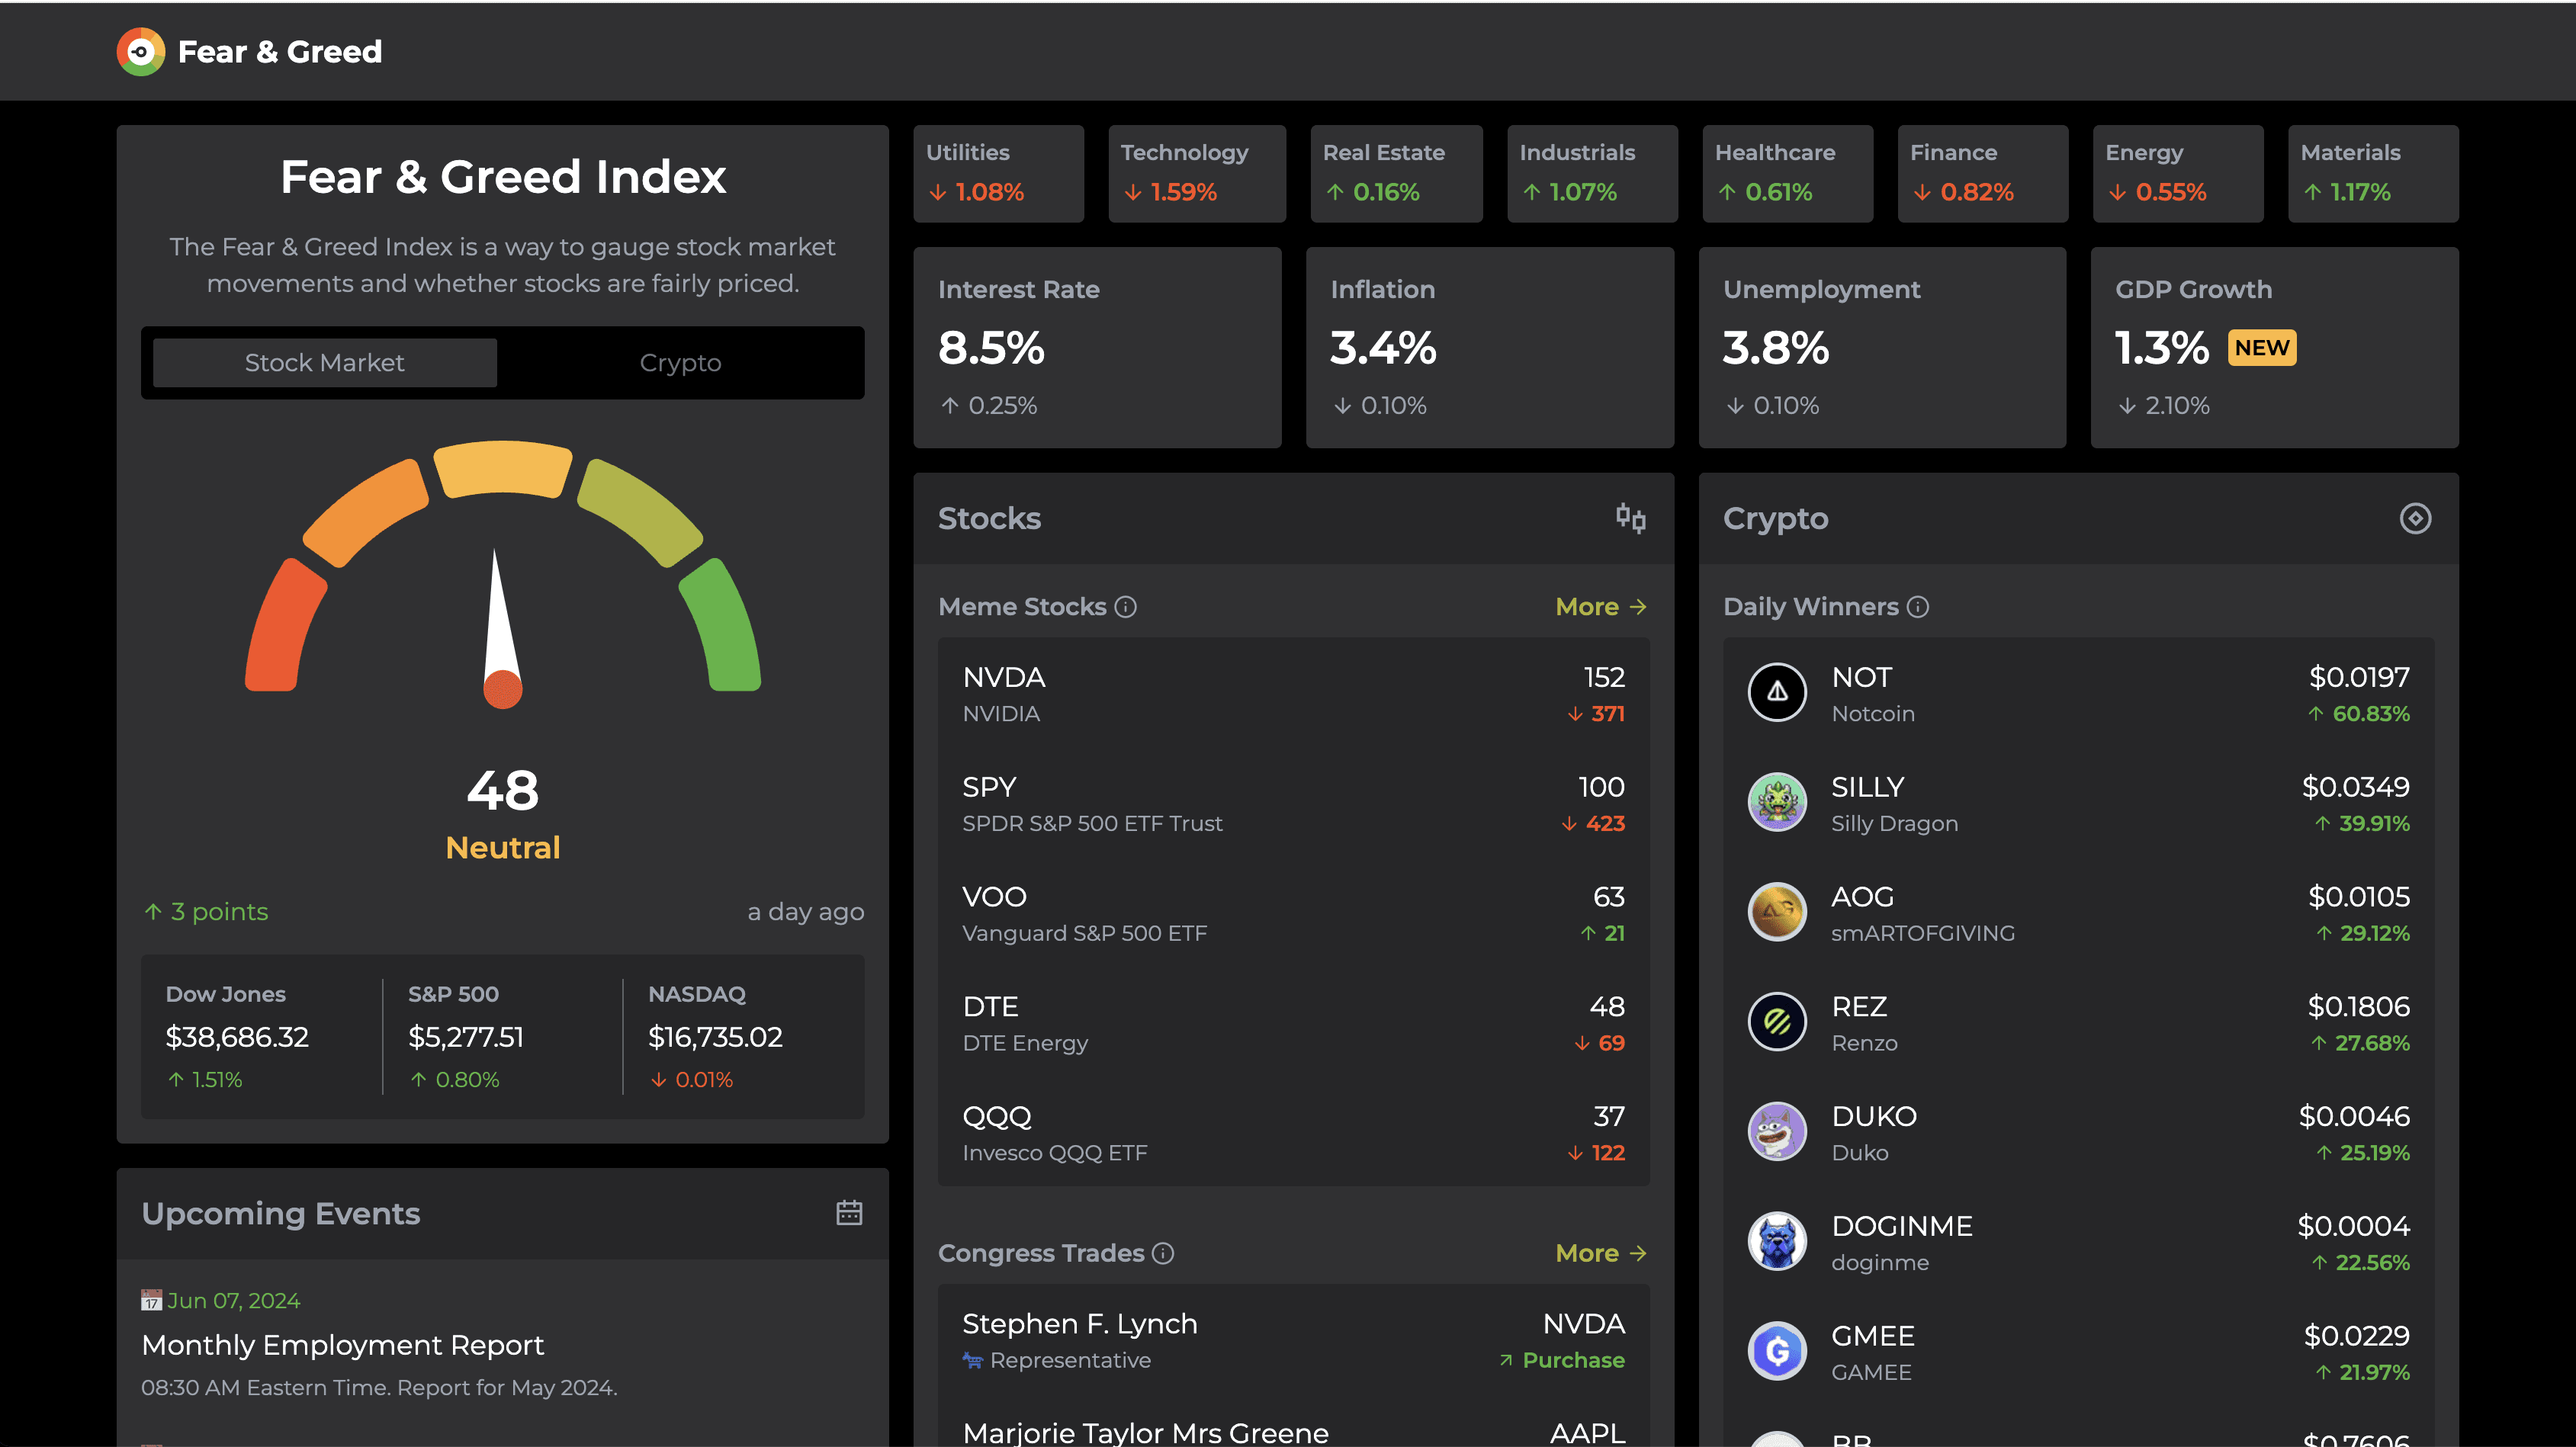This screenshot has width=2576, height=1447.
Task: Click the smARTOFGIVING AOG coin icon
Action: coord(1777,912)
